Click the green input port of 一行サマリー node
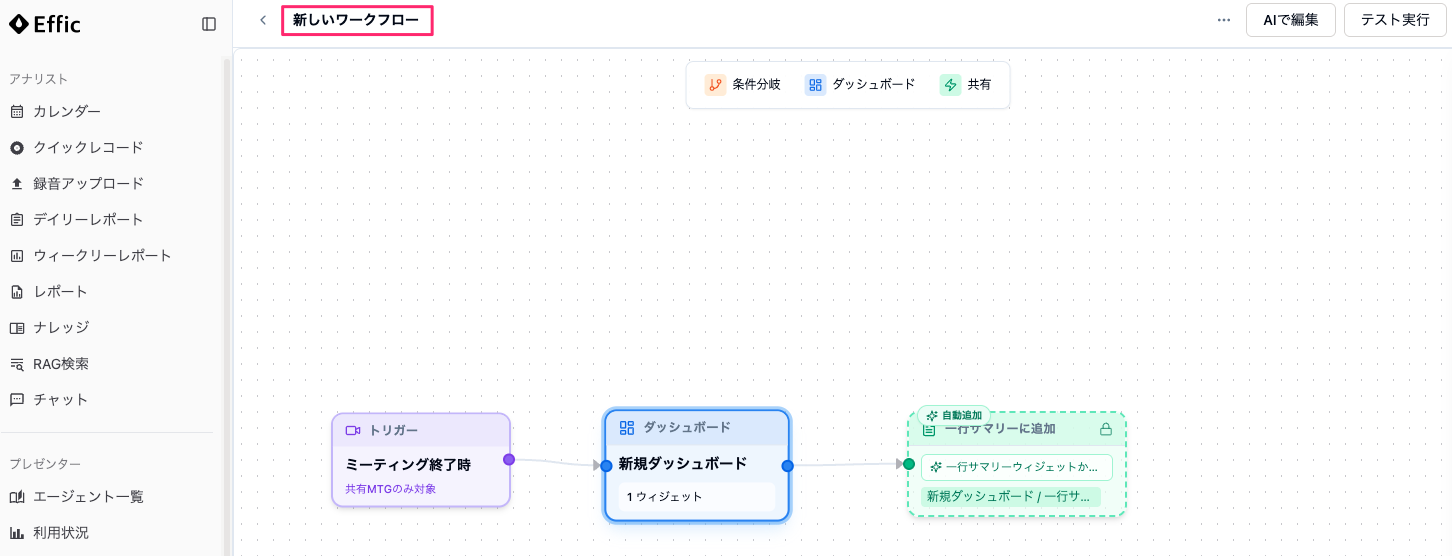Image resolution: width=1452 pixels, height=556 pixels. click(909, 464)
